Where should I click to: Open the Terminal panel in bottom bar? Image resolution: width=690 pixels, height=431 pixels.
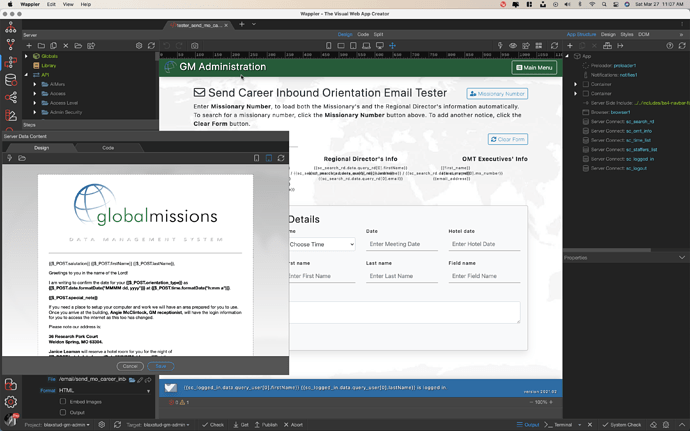pyautogui.click(x=558, y=425)
